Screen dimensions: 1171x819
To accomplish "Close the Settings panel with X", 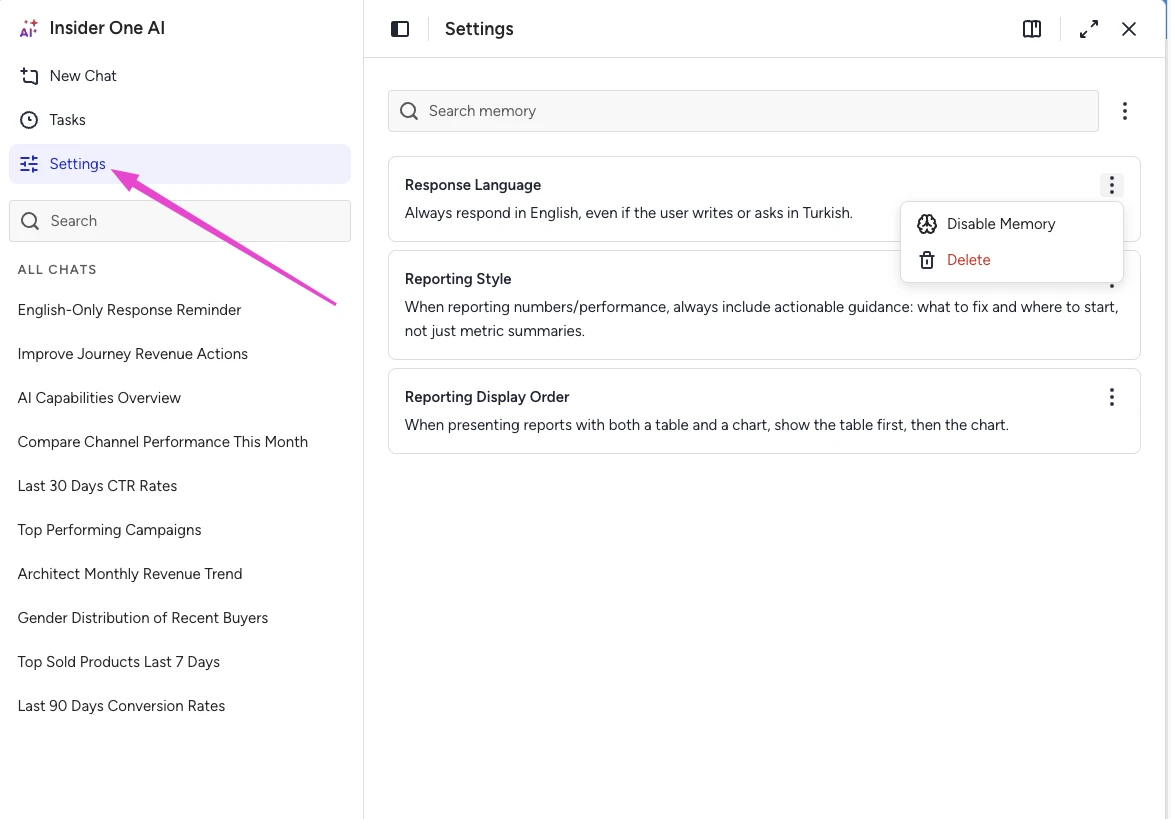I will 1129,29.
